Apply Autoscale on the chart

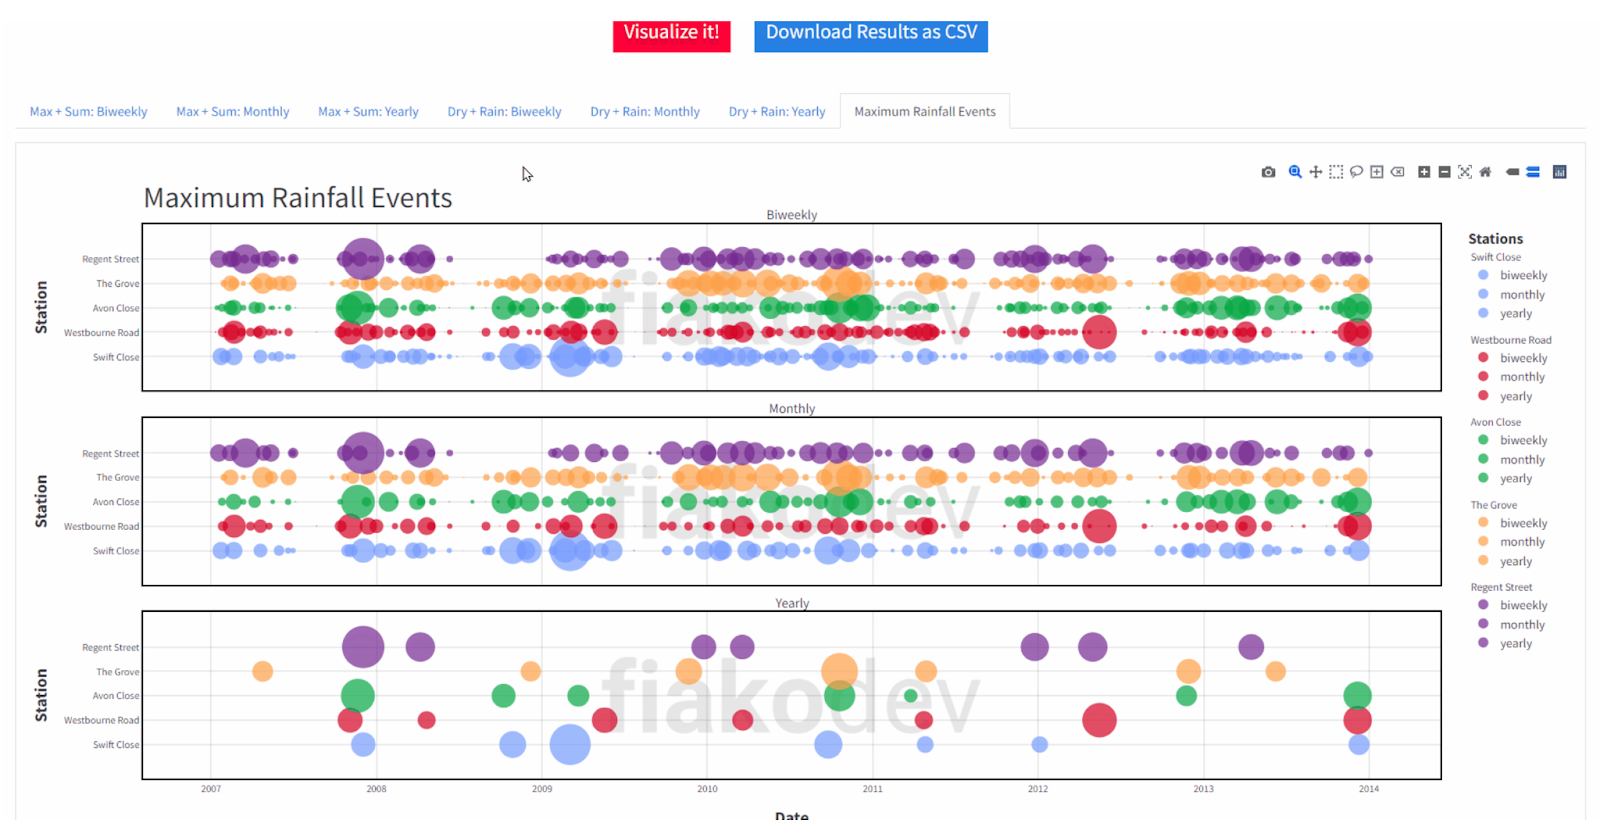tap(1465, 172)
